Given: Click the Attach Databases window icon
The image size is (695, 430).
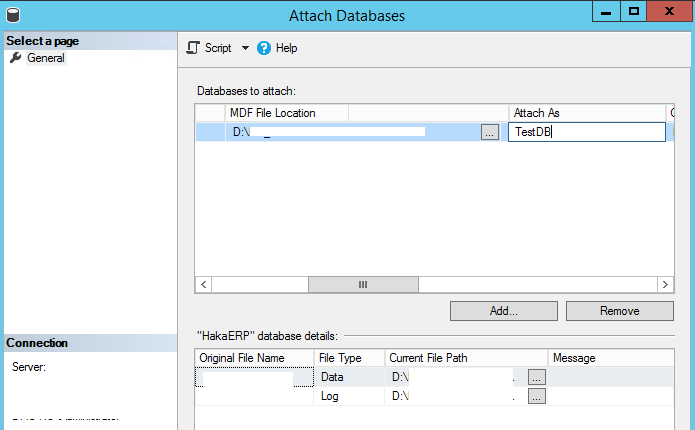Looking at the screenshot, I should tap(12, 15).
